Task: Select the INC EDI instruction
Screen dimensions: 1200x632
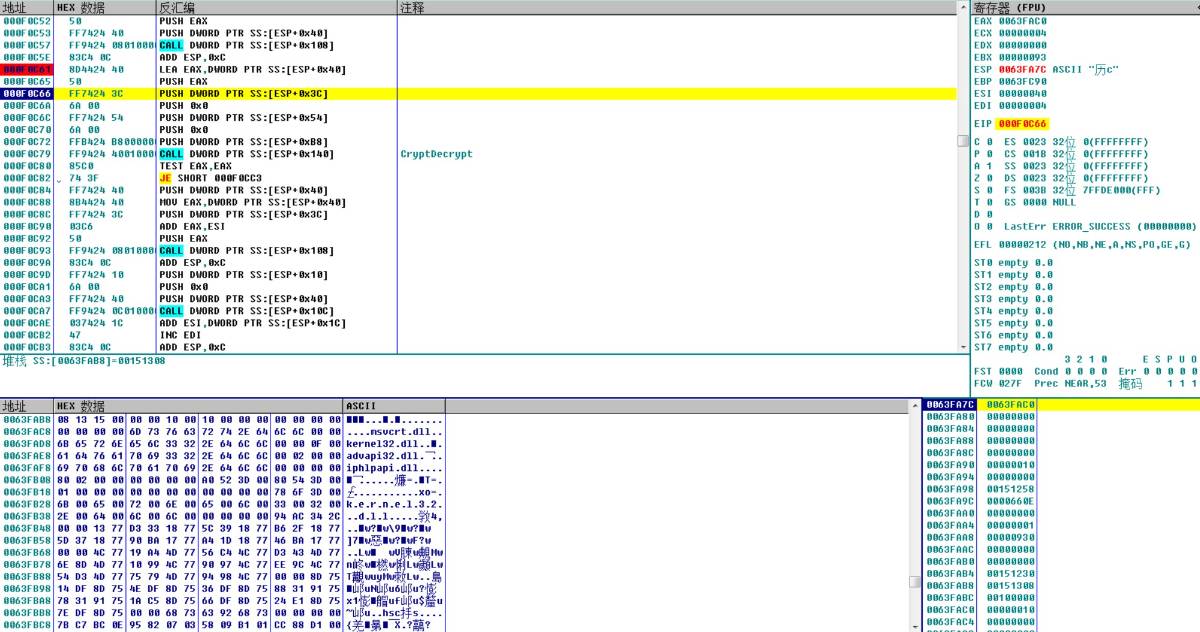Action: tap(180, 334)
